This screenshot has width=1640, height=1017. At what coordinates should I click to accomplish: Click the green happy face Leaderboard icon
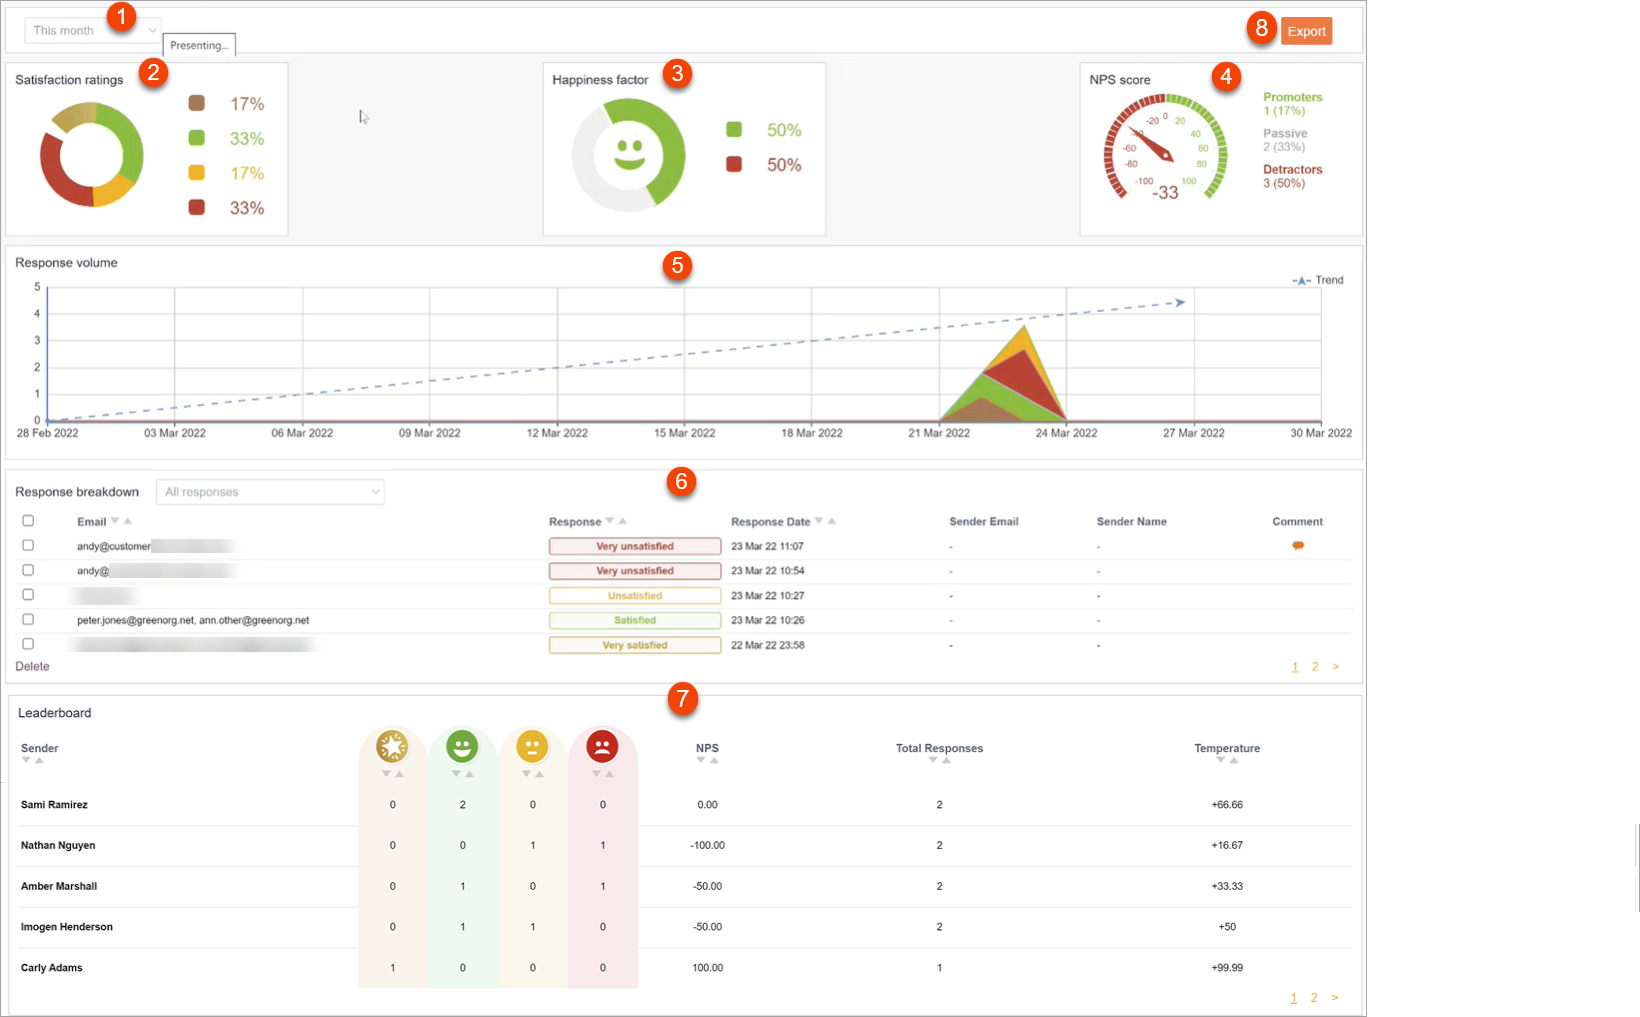[462, 745]
